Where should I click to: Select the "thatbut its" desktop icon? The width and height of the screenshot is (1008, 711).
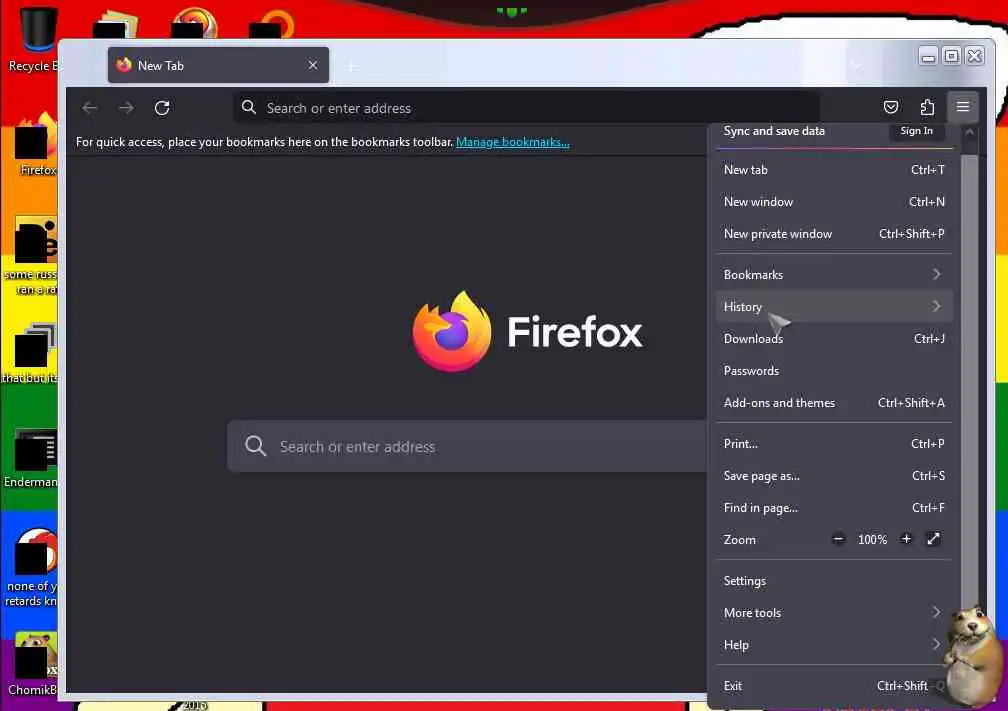tap(32, 354)
